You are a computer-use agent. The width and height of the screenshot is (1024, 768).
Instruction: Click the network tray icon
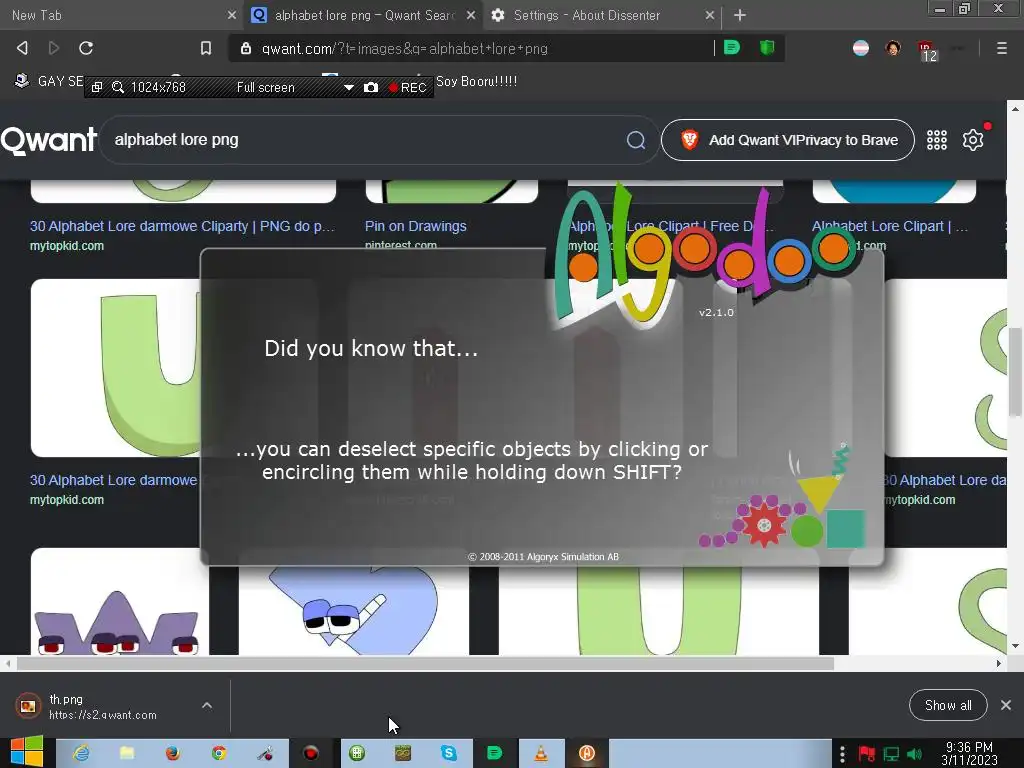[x=891, y=754]
